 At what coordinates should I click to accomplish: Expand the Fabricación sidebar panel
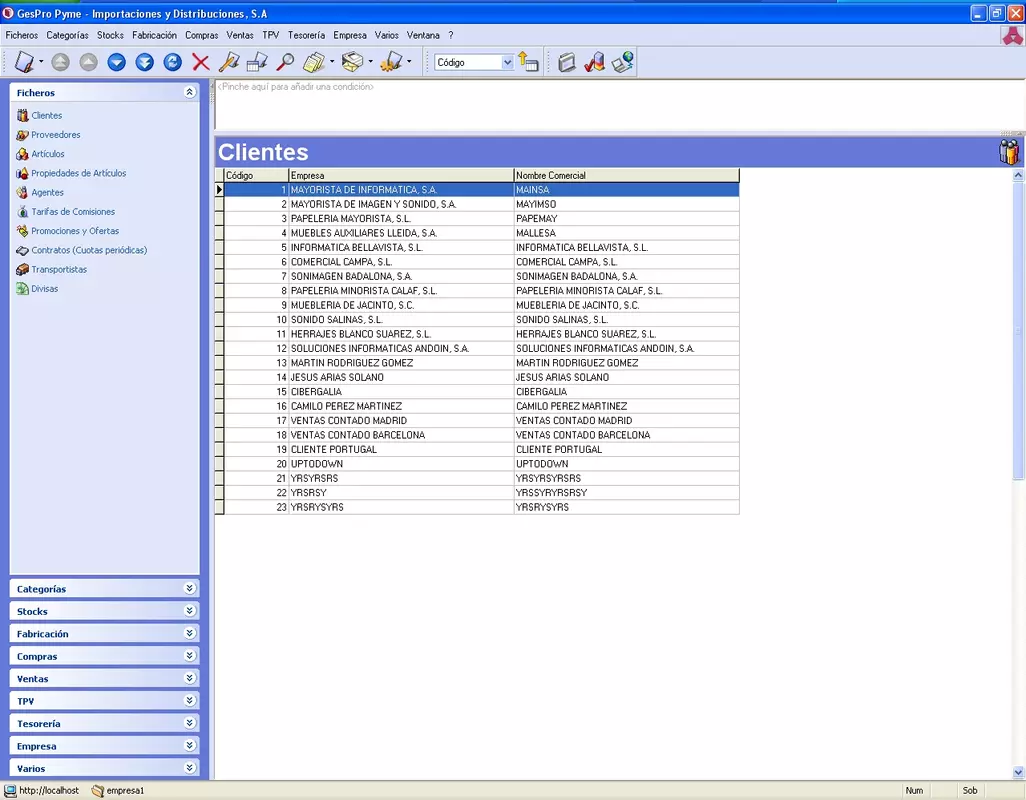[x=190, y=633]
